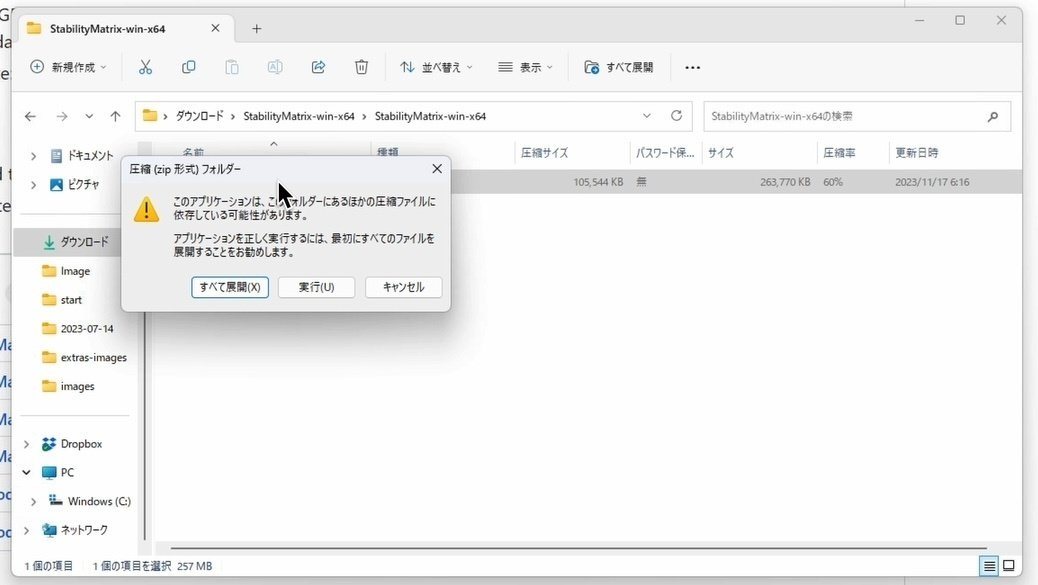Select ダウンロード in the navigation pane
The height and width of the screenshot is (585, 1038).
(75, 242)
